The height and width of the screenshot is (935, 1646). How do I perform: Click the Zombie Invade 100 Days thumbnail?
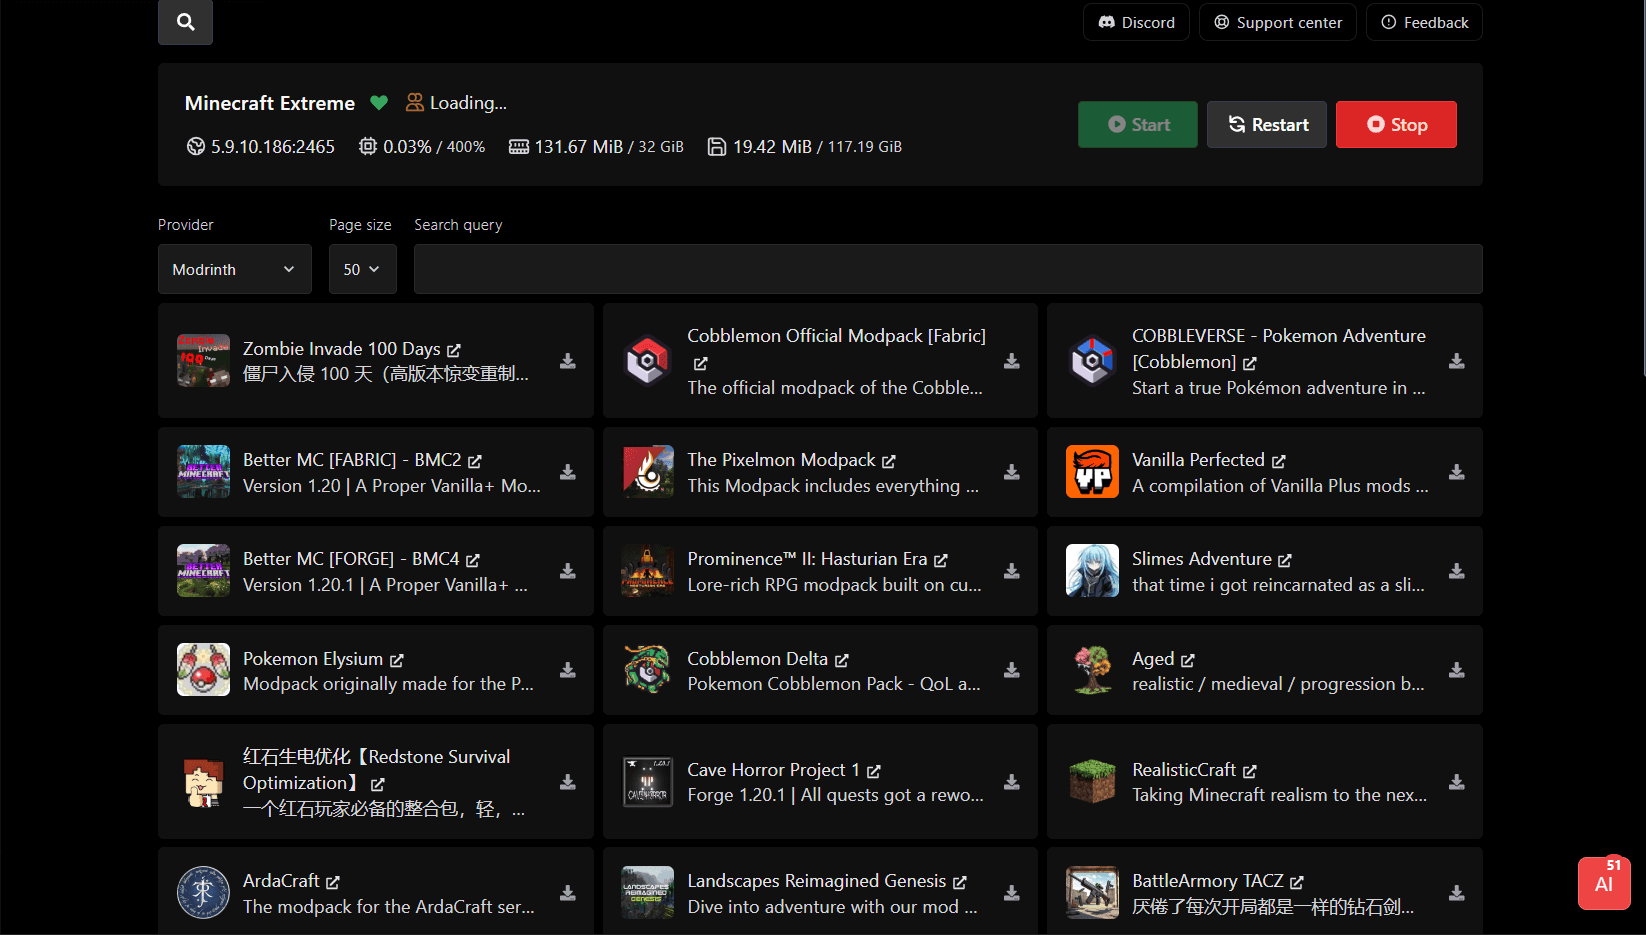tap(203, 361)
